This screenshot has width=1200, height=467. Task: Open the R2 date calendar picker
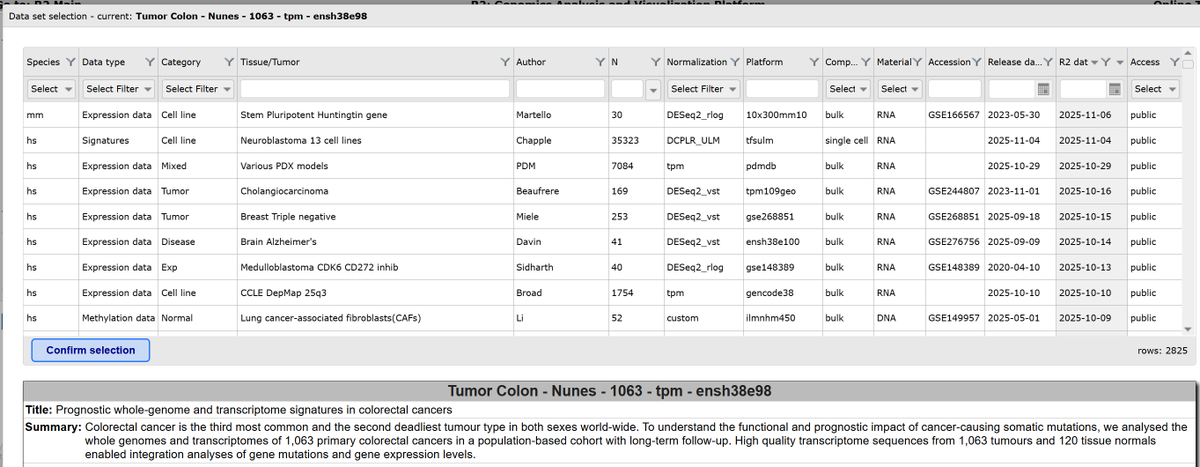click(1114, 89)
